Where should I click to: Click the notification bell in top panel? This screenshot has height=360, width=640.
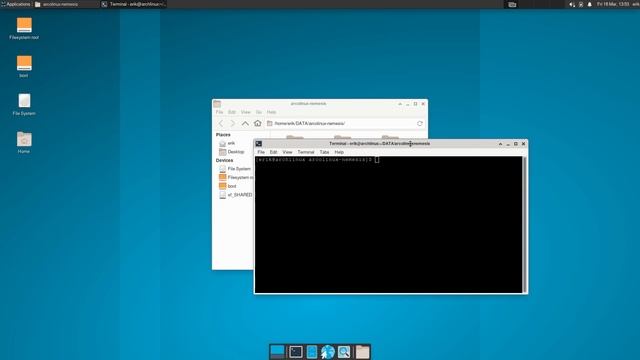589,4
